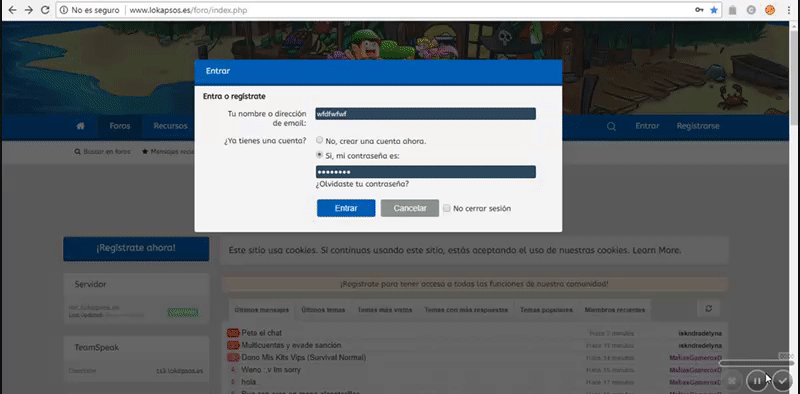Screen dimensions: 800x394
Task: Go to the forum home icon
Action: click(x=81, y=126)
